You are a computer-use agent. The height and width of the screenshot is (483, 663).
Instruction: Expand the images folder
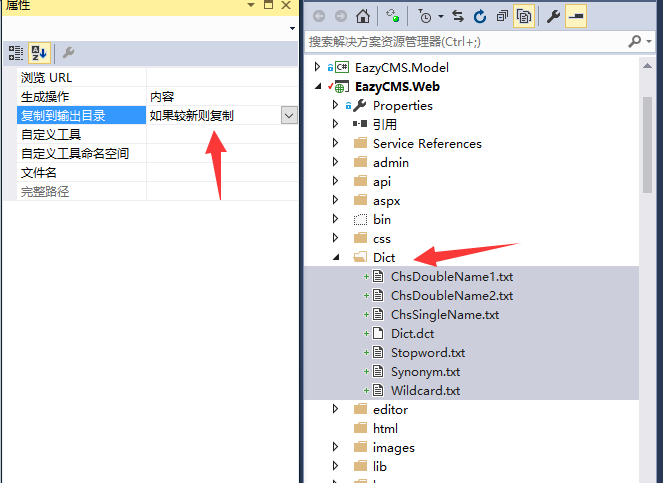(335, 447)
